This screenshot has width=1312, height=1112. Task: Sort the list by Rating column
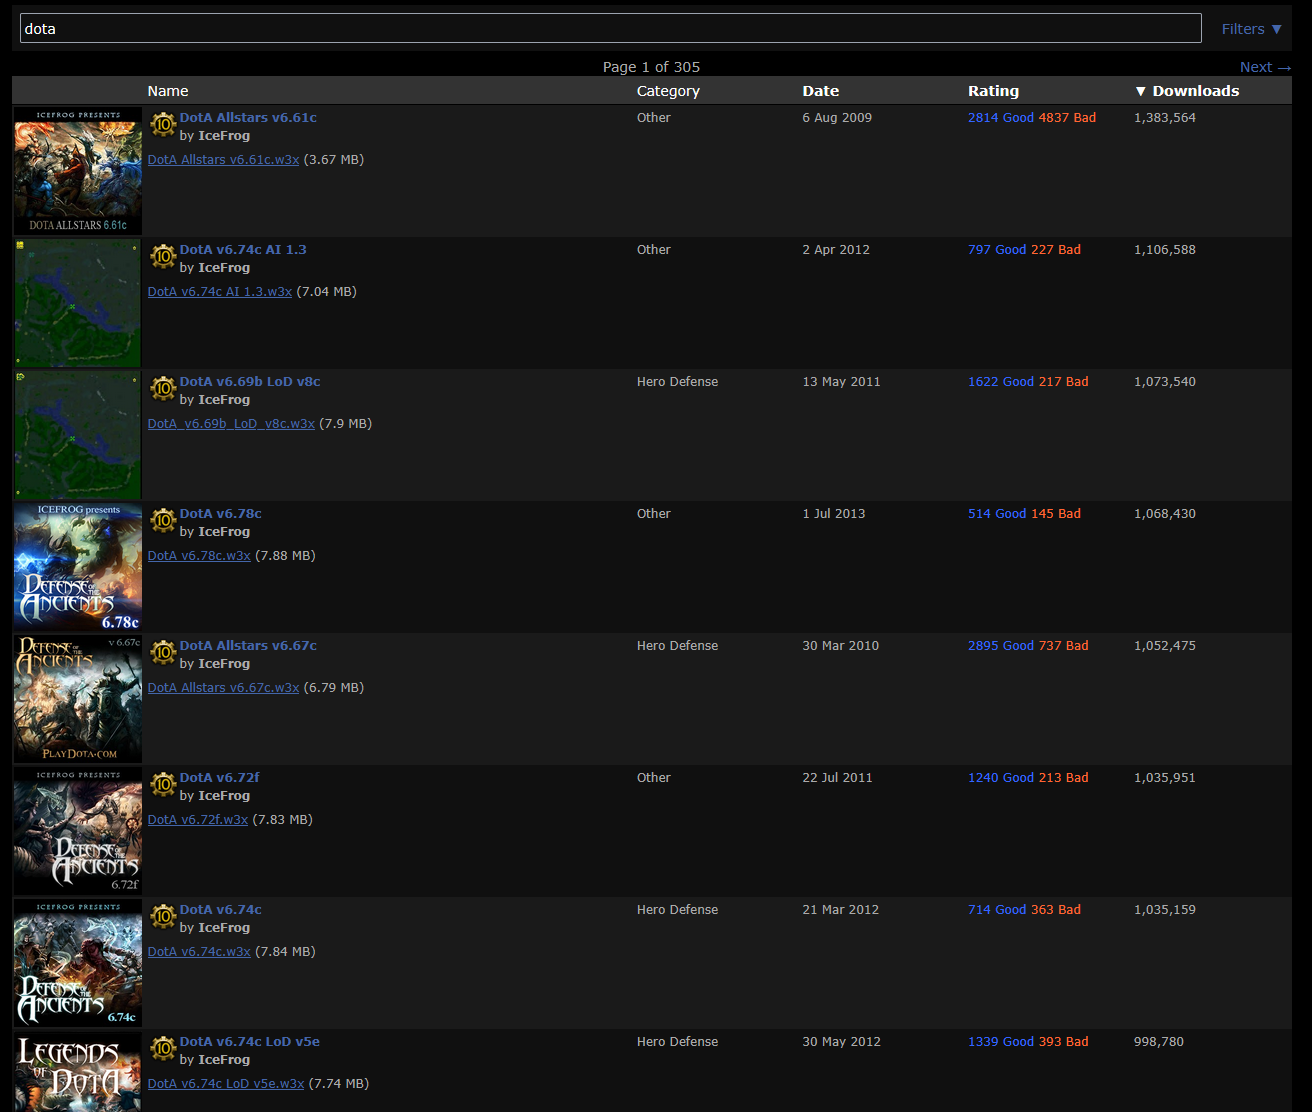pyautogui.click(x=993, y=91)
